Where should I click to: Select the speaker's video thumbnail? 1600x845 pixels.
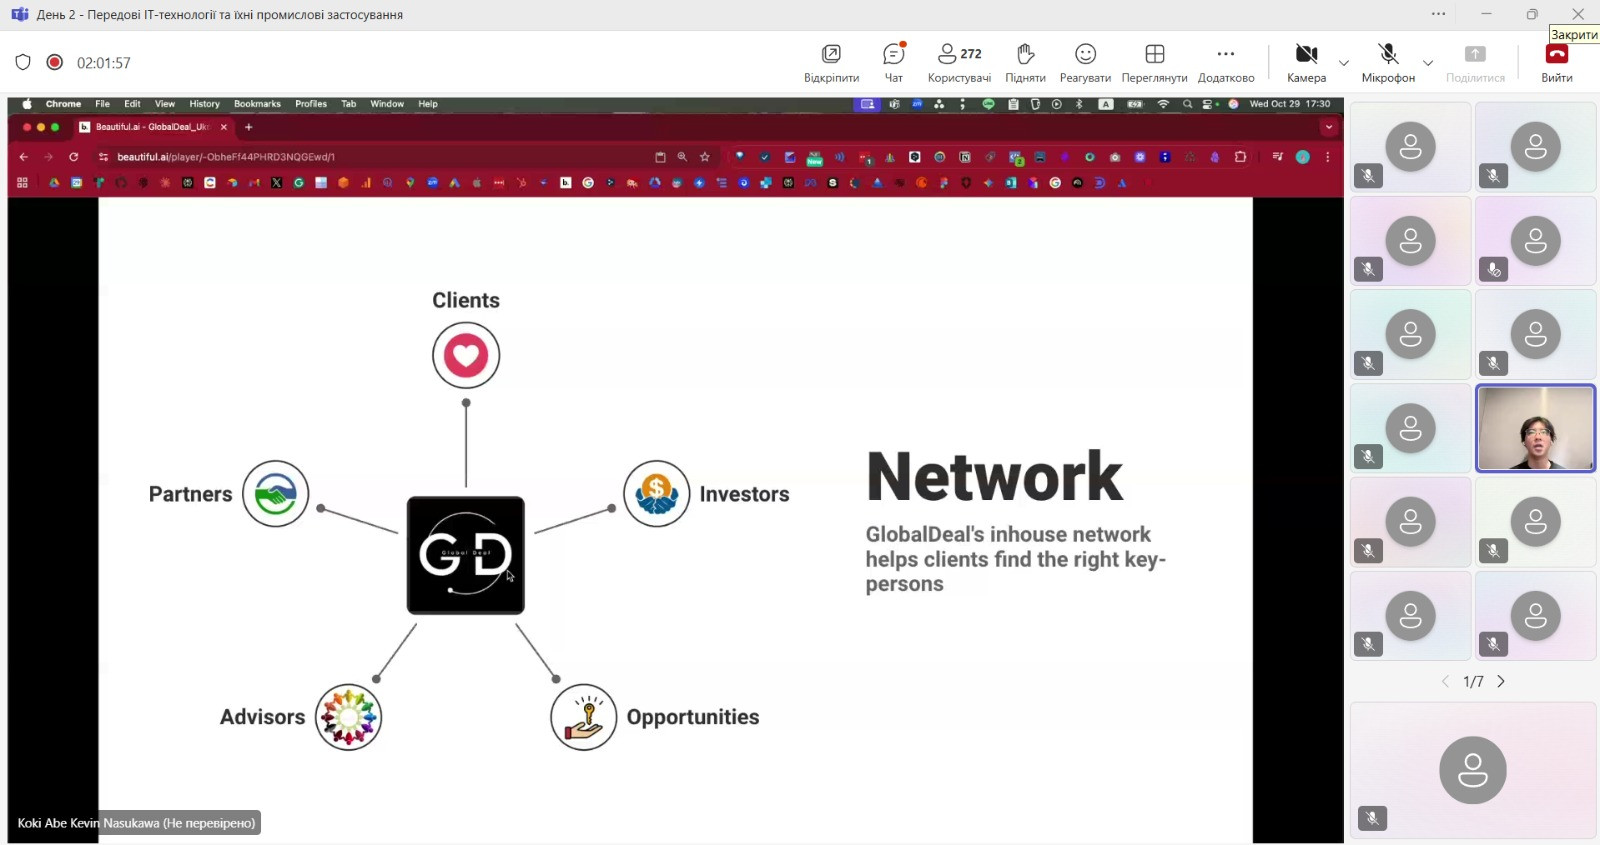pos(1535,428)
